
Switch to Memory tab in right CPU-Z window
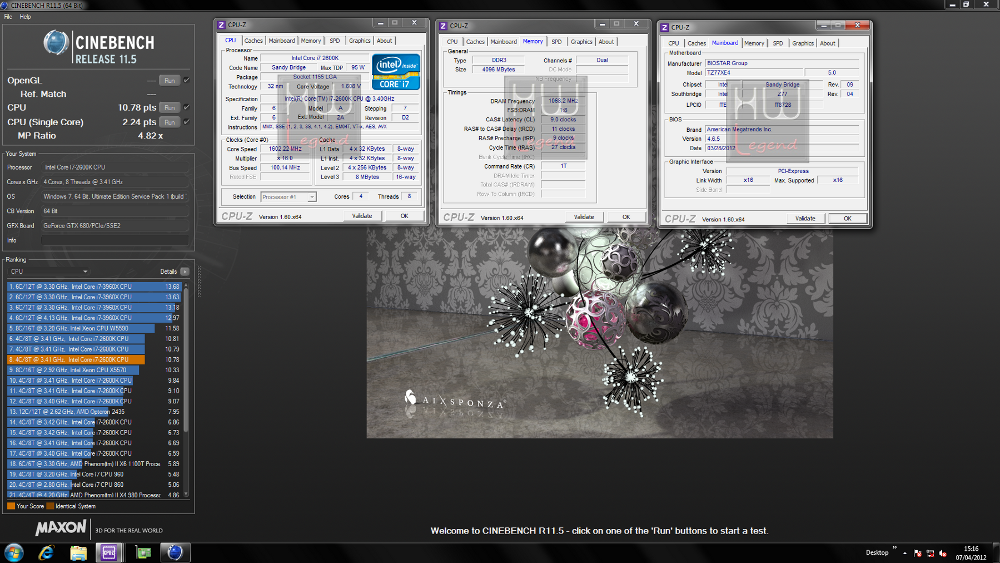click(x=754, y=43)
